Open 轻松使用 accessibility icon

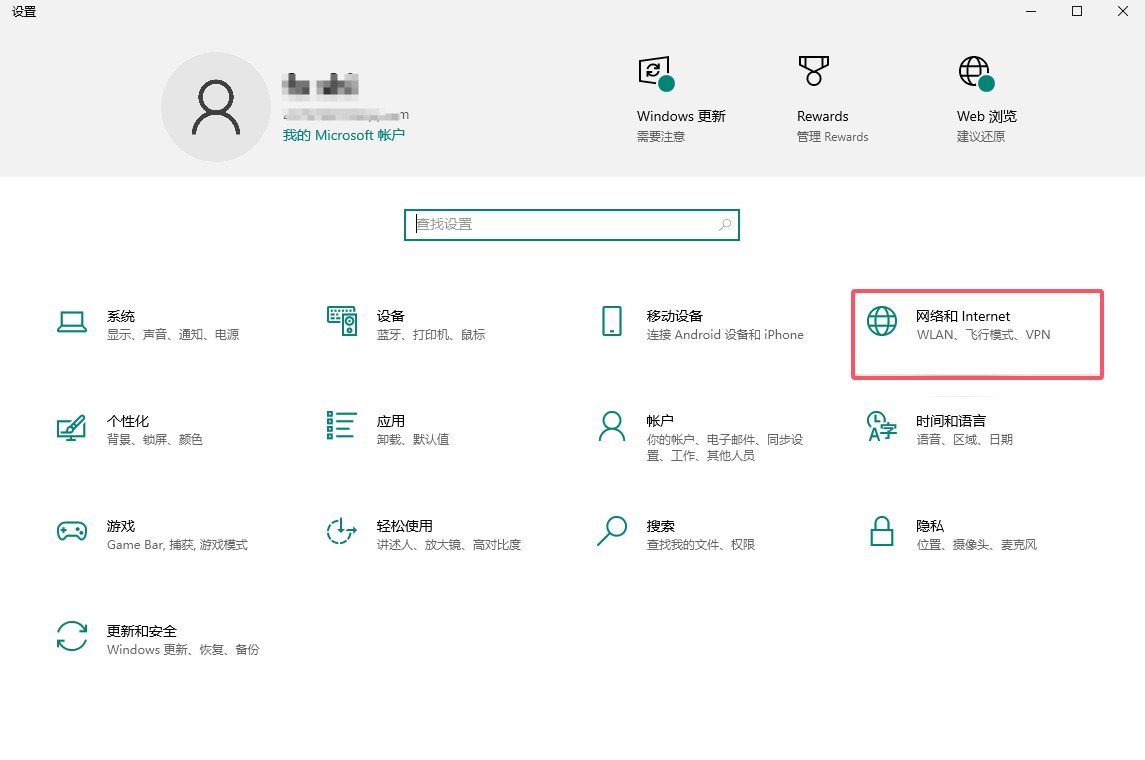(342, 532)
